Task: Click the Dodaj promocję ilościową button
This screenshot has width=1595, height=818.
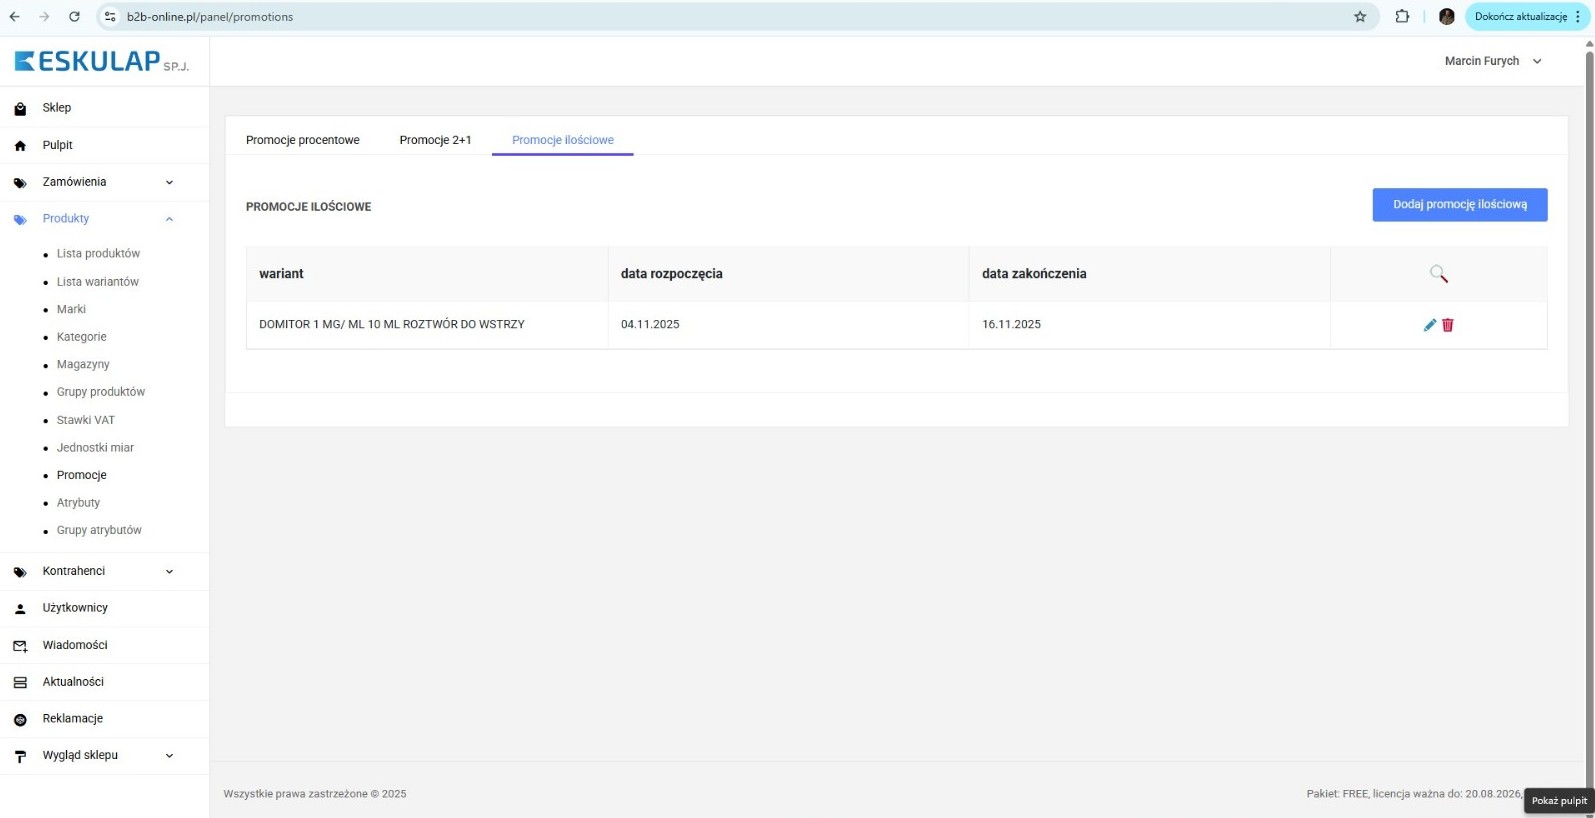Action: click(x=1459, y=205)
